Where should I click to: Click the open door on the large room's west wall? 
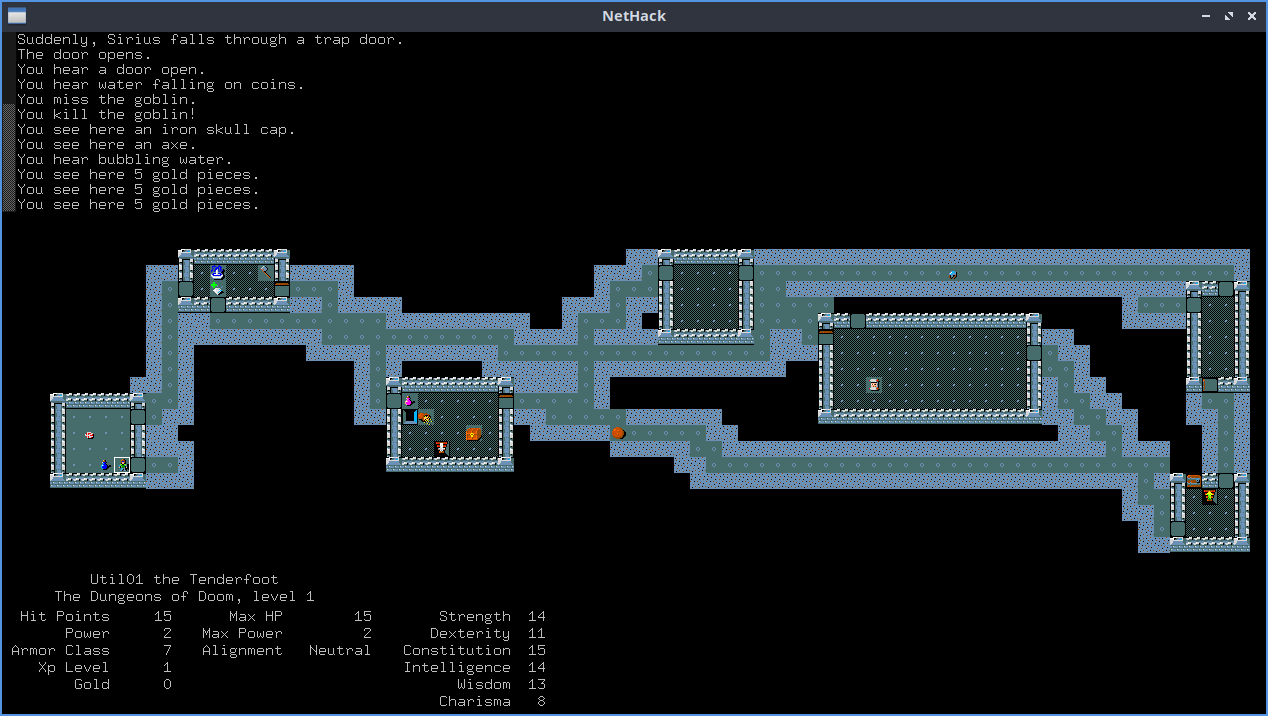click(826, 337)
